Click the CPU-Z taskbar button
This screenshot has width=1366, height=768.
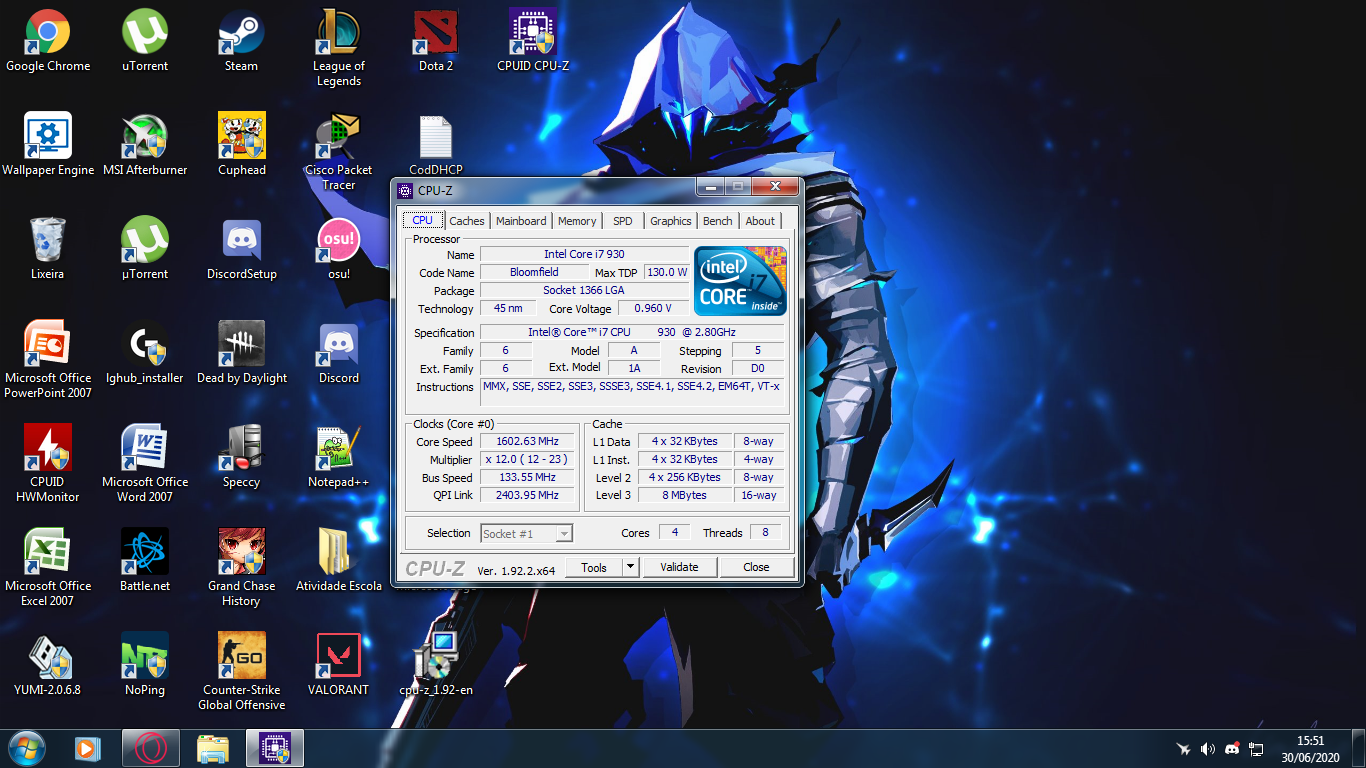tap(274, 748)
